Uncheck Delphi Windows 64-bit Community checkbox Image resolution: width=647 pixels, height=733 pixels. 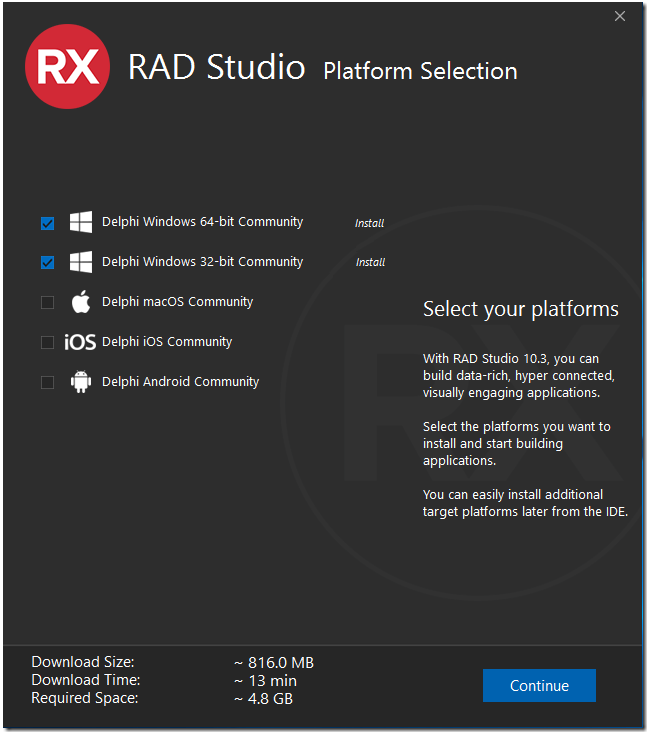pyautogui.click(x=47, y=223)
